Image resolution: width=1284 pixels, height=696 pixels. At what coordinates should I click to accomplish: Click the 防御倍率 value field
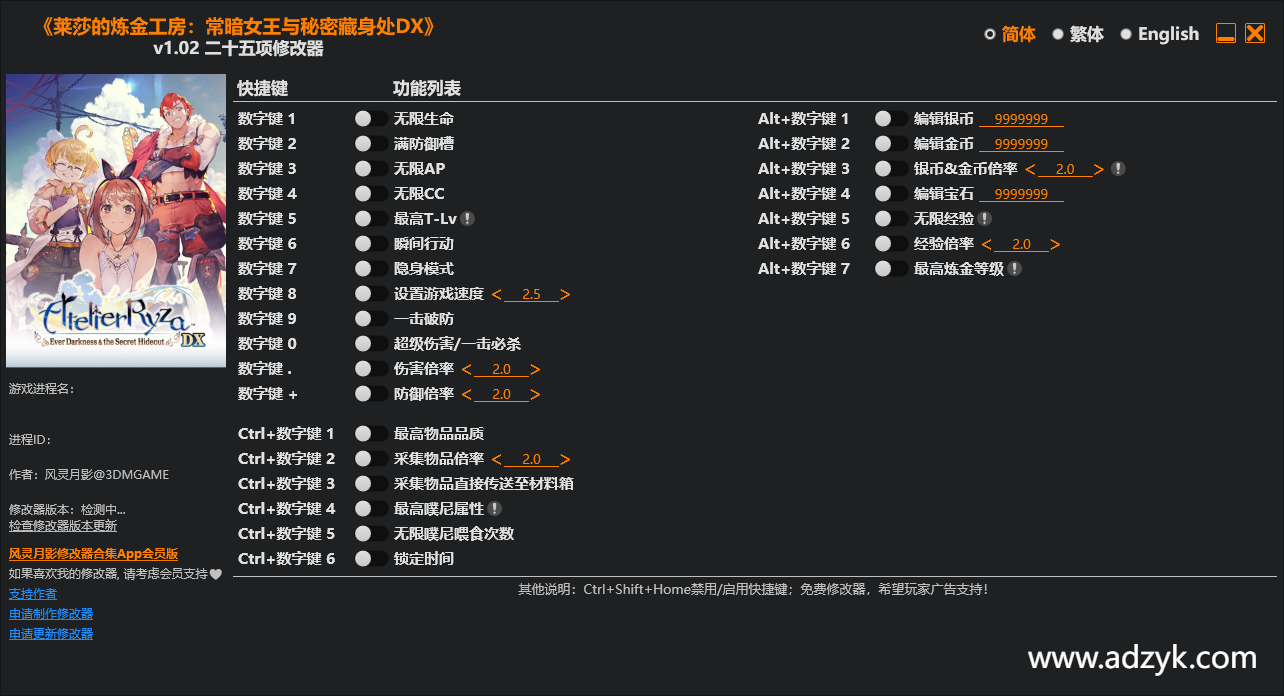[x=501, y=395]
